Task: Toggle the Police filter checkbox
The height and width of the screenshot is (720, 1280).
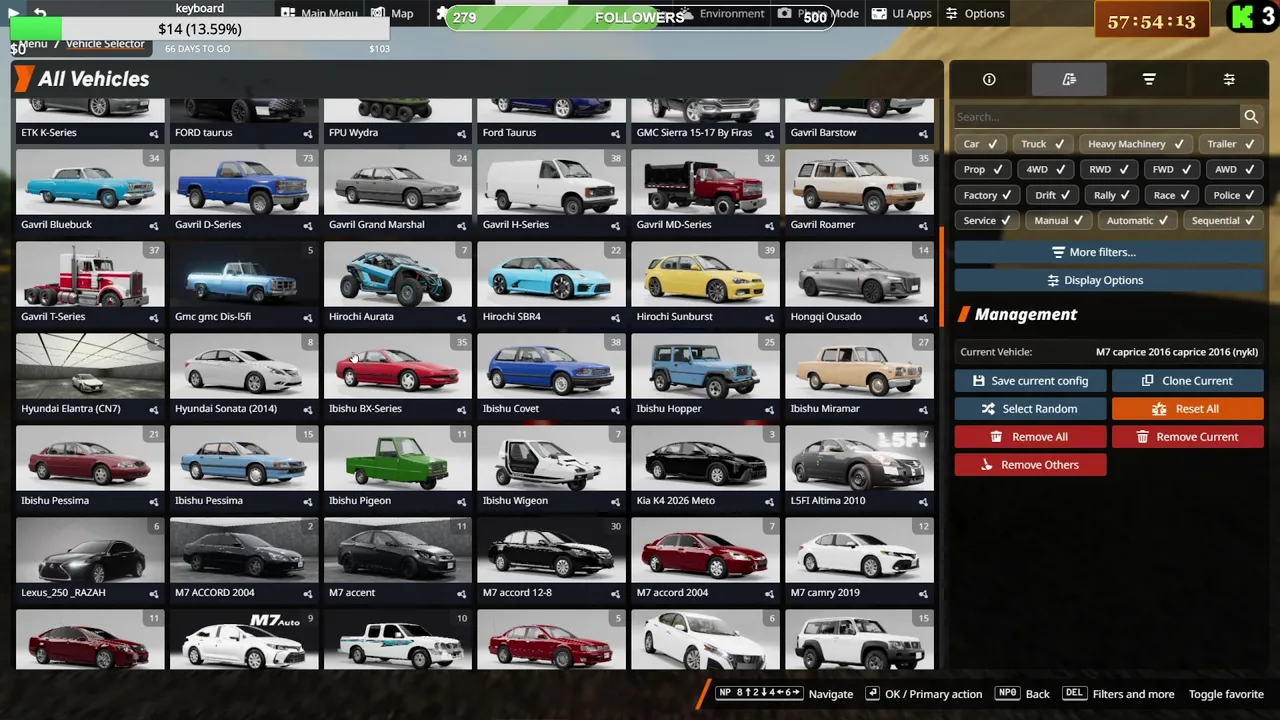Action: click(x=1233, y=196)
